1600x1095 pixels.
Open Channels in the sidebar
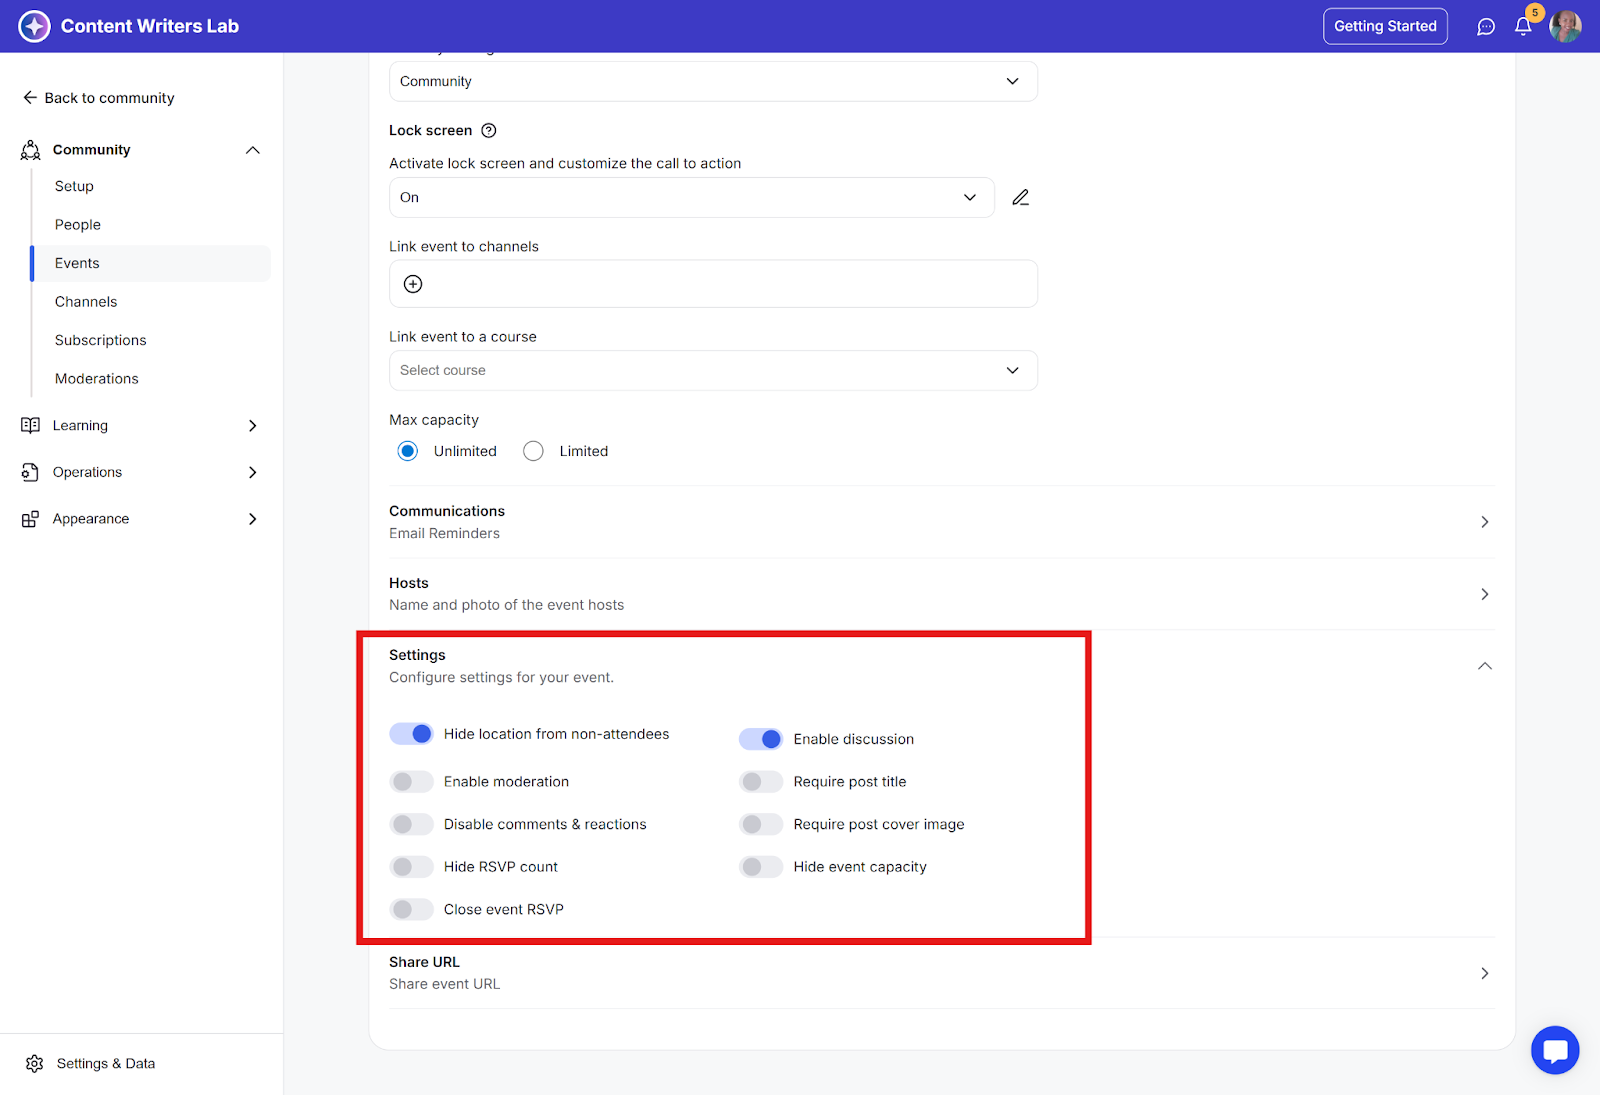[86, 302]
